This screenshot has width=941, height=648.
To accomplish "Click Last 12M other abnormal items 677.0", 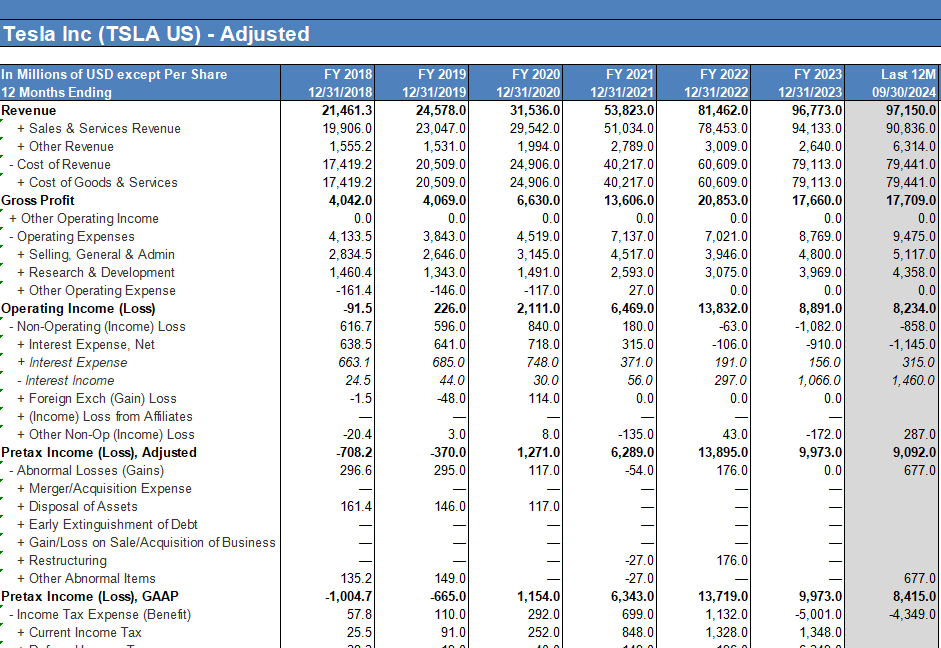I will [920, 578].
